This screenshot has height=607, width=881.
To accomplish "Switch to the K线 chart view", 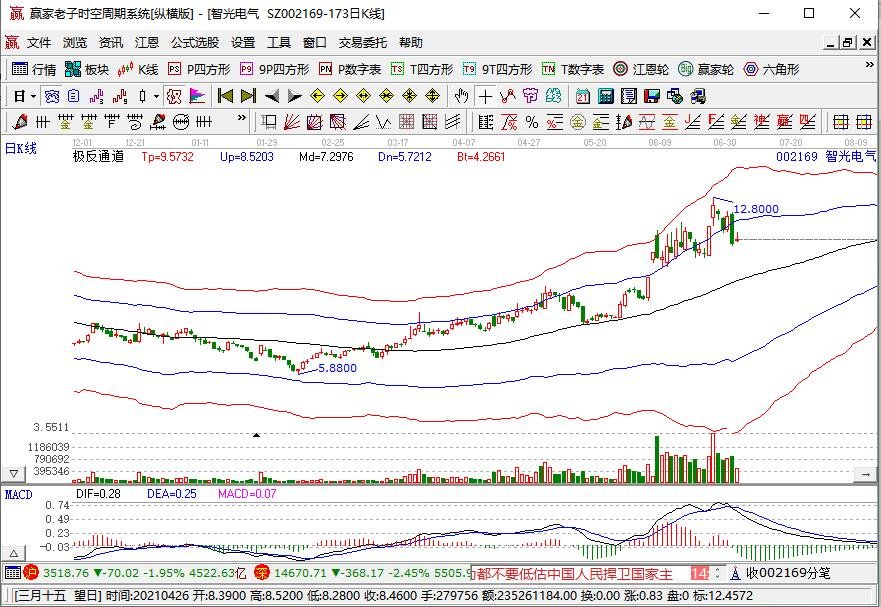I will (138, 69).
